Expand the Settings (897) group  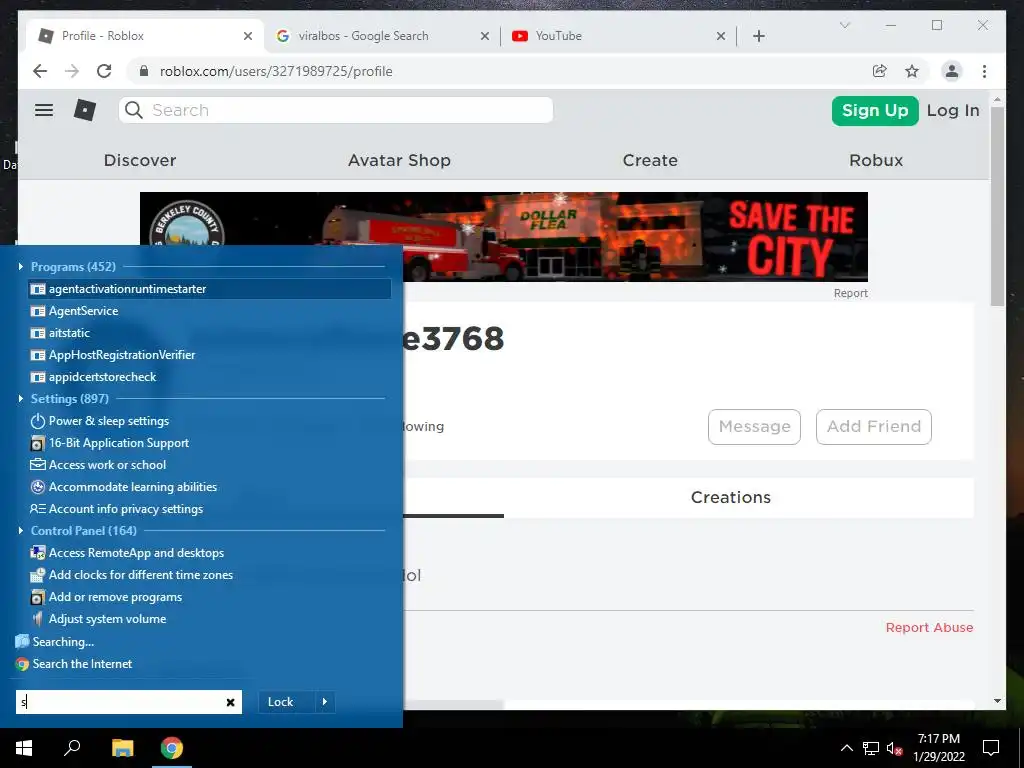click(x=21, y=398)
